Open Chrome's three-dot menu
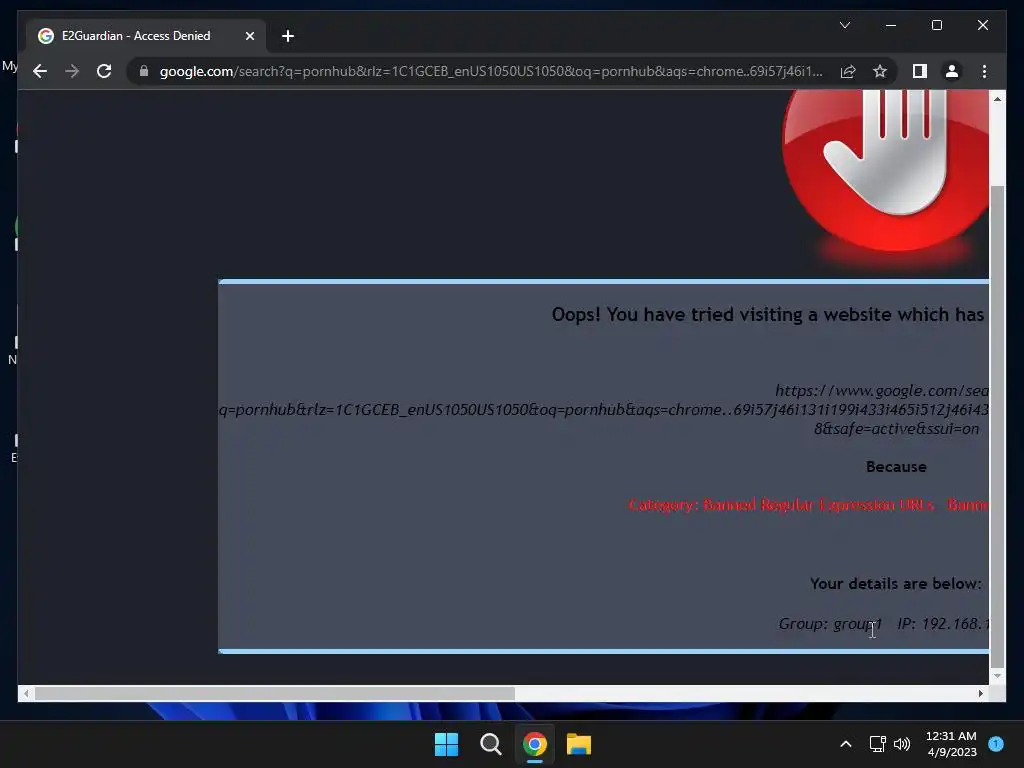 [x=984, y=71]
